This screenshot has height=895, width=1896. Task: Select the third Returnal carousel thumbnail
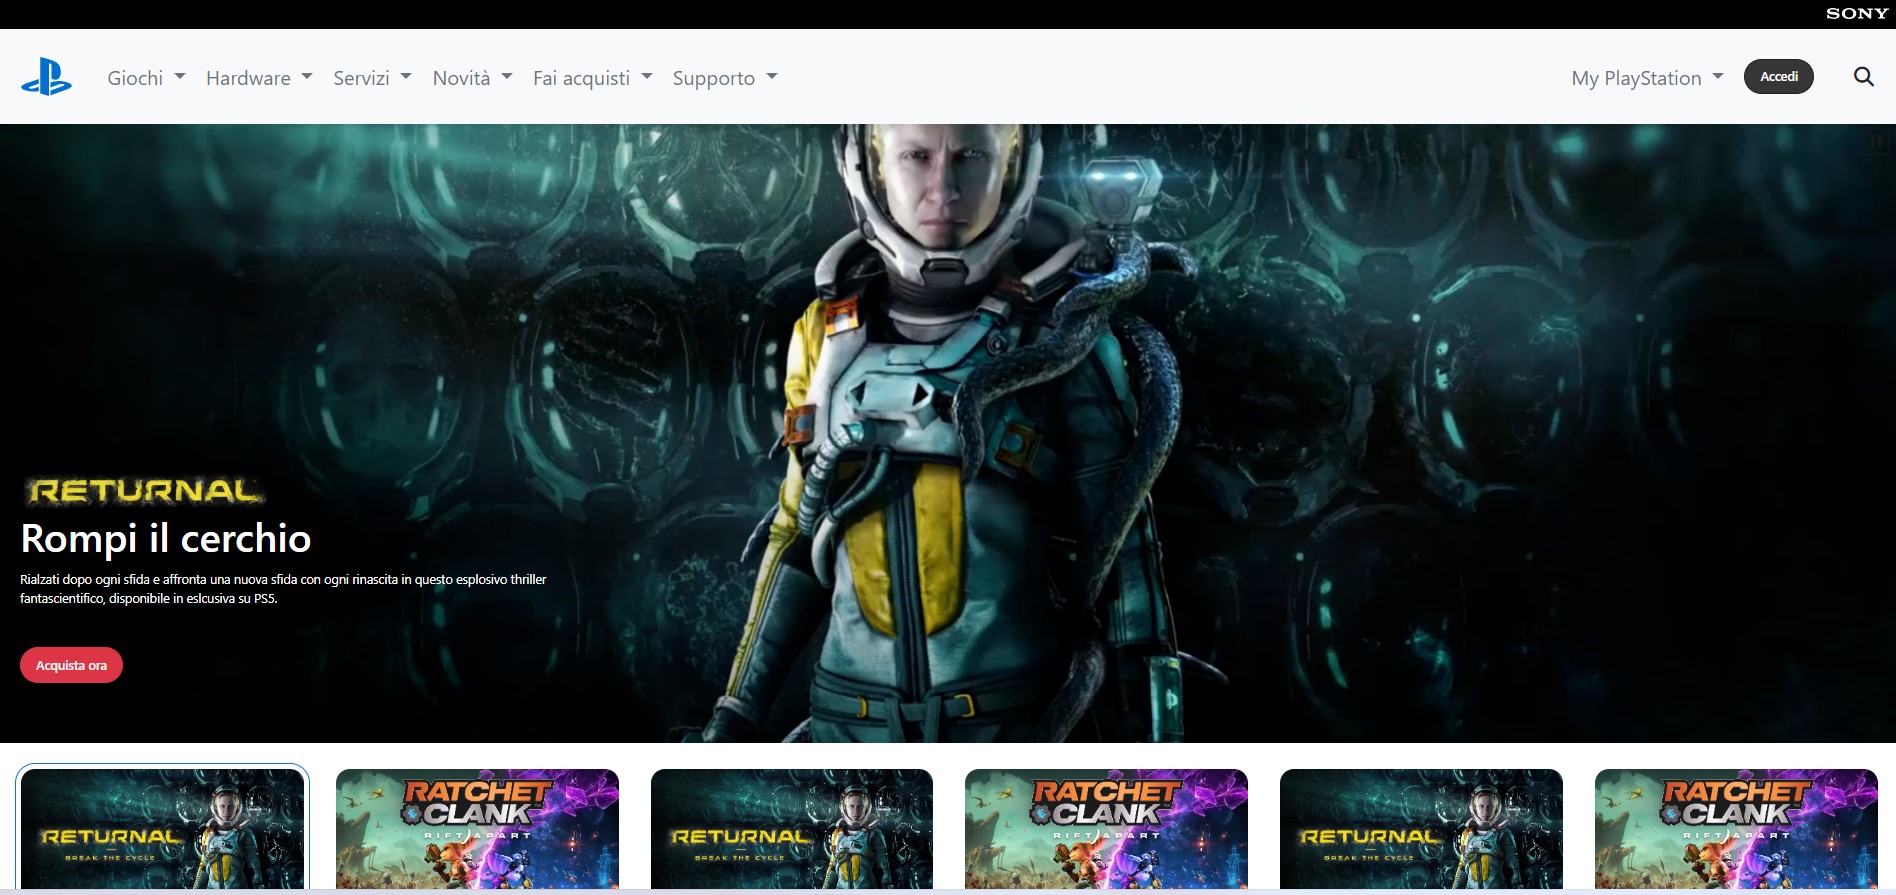click(x=1421, y=828)
